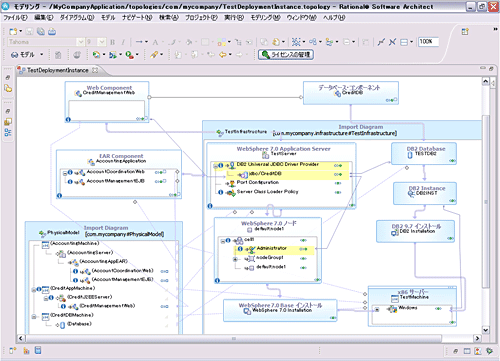Click the debug launch icon
This screenshot has height=361, width=500.
click(96, 55)
